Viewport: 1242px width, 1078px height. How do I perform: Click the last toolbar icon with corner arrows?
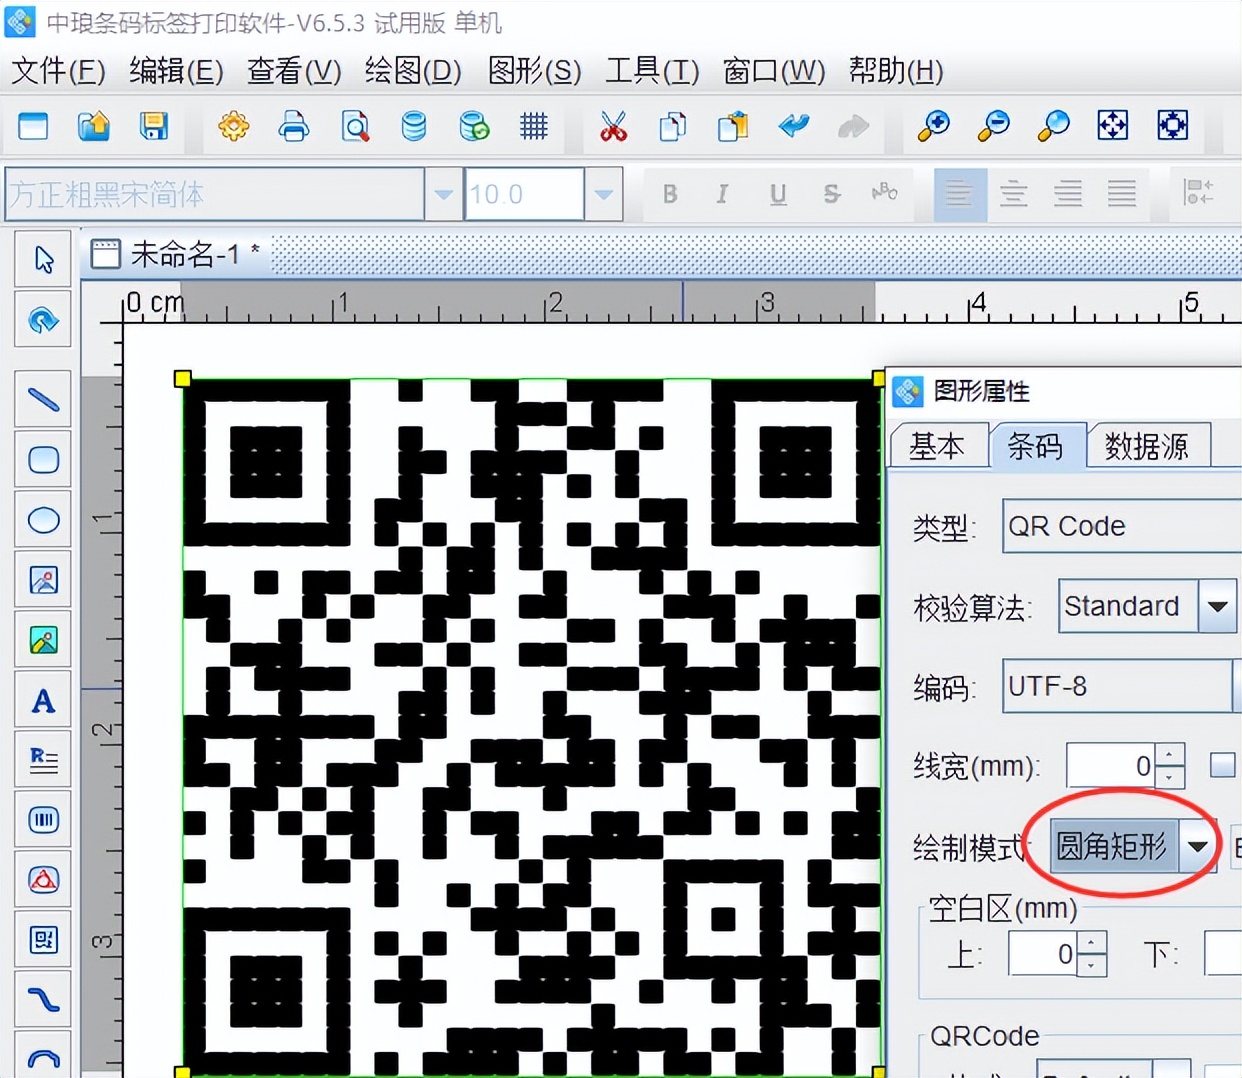click(x=1173, y=126)
